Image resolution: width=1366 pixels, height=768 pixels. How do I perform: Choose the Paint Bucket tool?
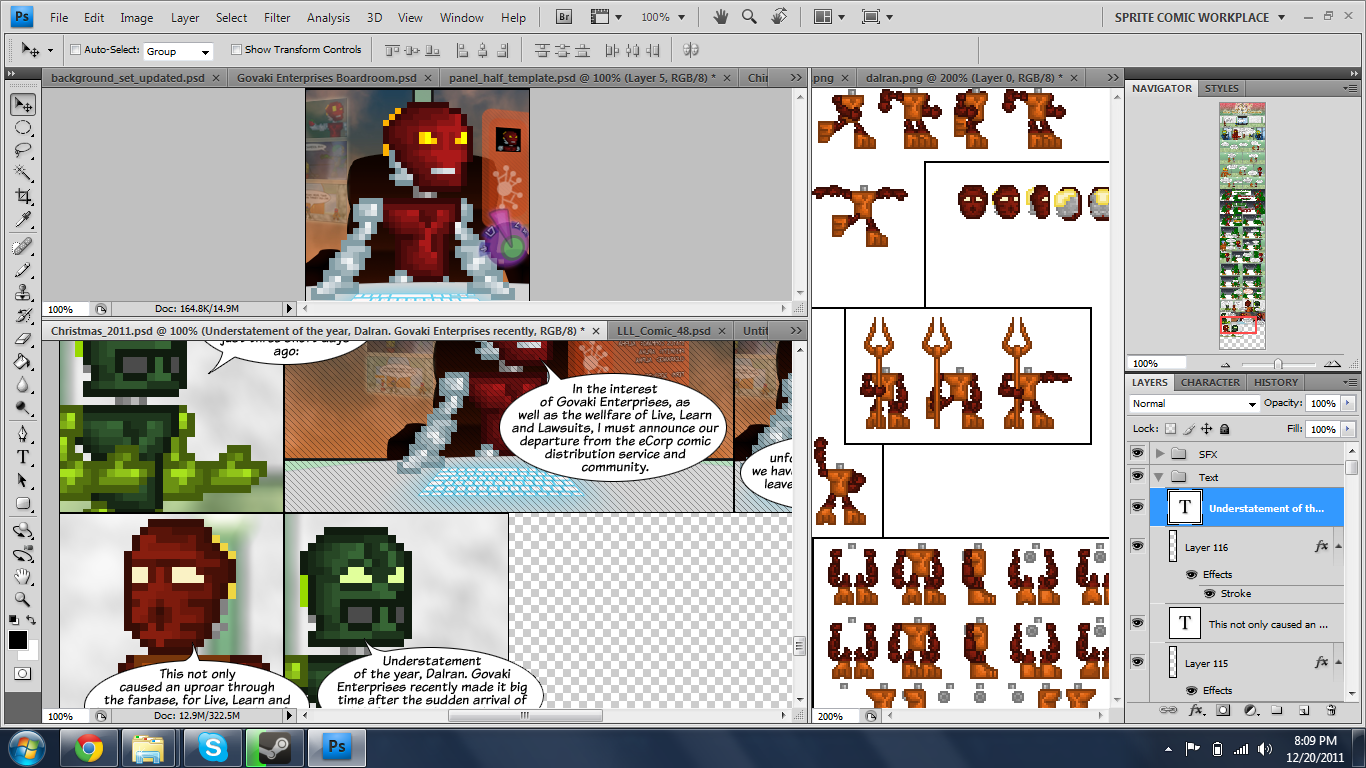coord(23,363)
